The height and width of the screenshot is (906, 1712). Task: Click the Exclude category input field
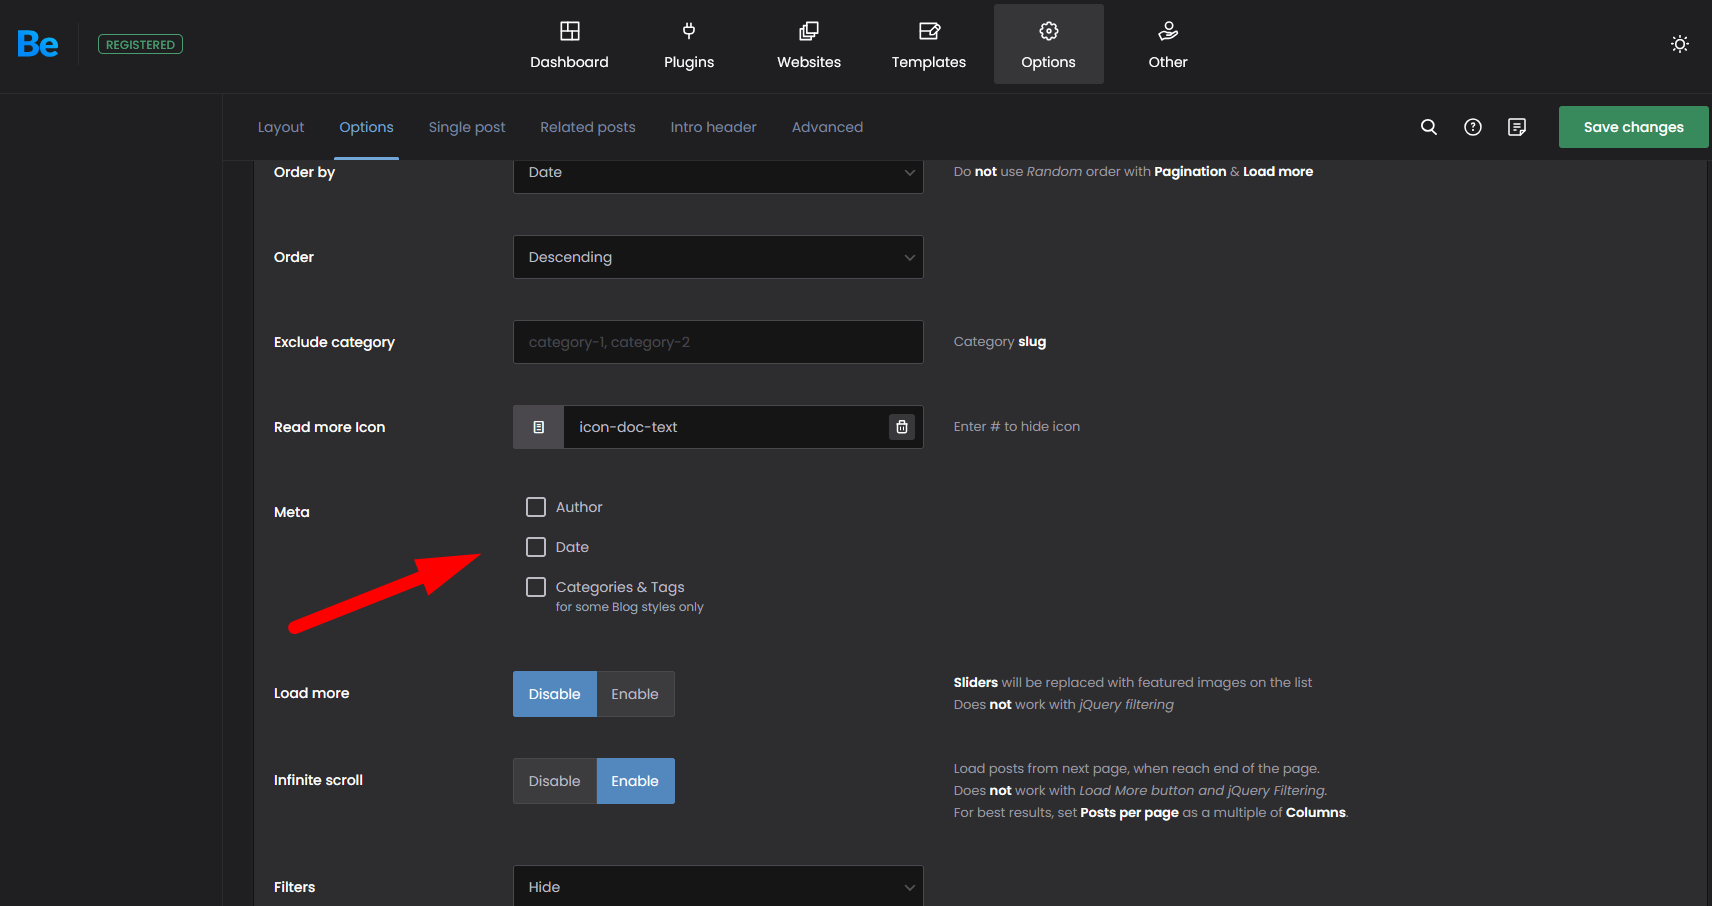pos(717,342)
